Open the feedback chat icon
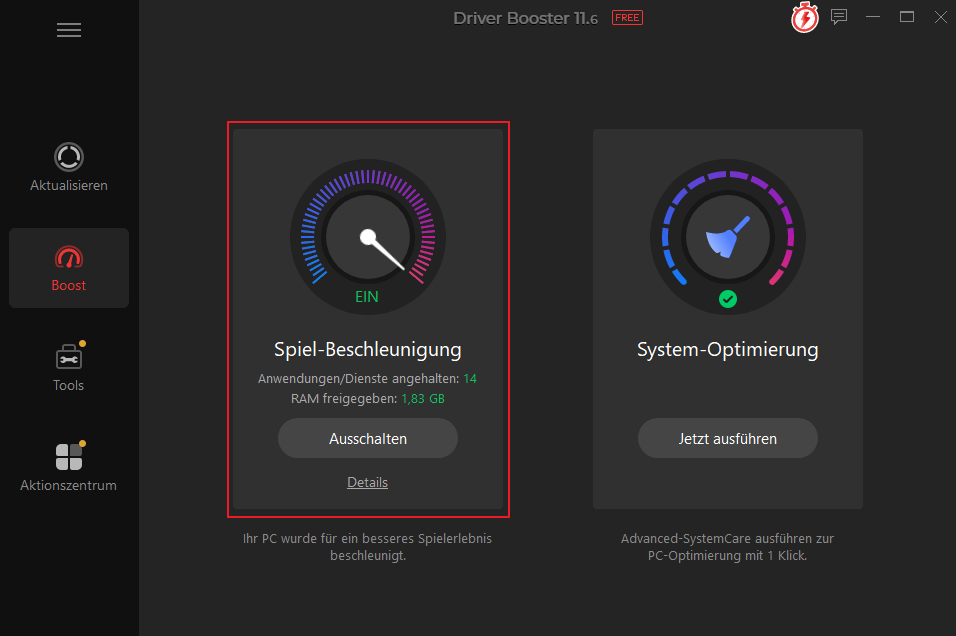 (839, 17)
